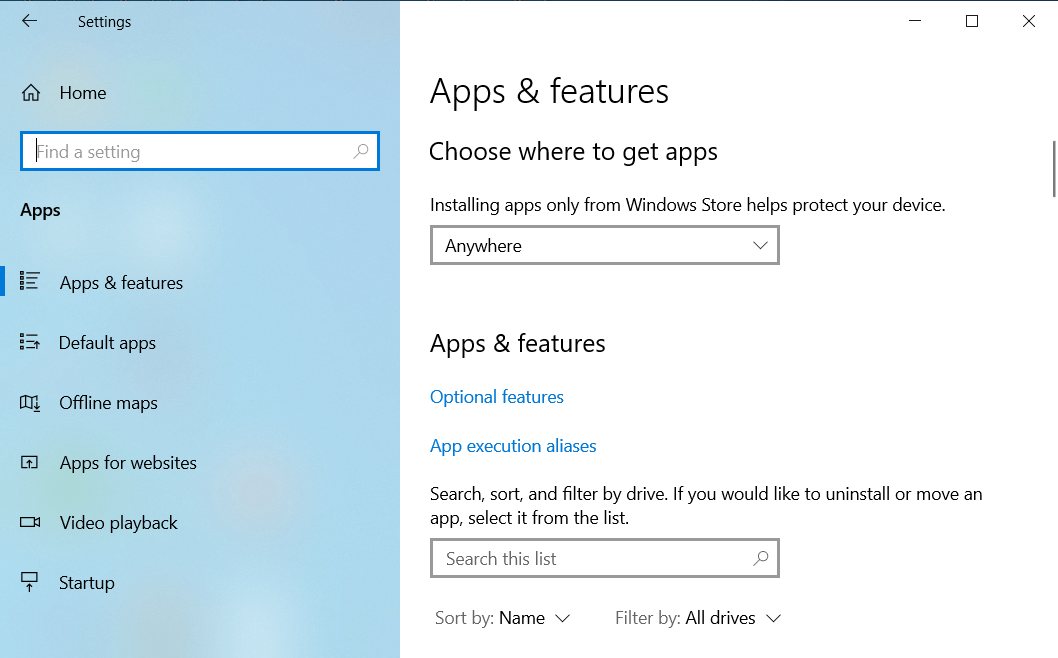
Task: Click the vertical scrollbar thumb
Action: 1053,168
